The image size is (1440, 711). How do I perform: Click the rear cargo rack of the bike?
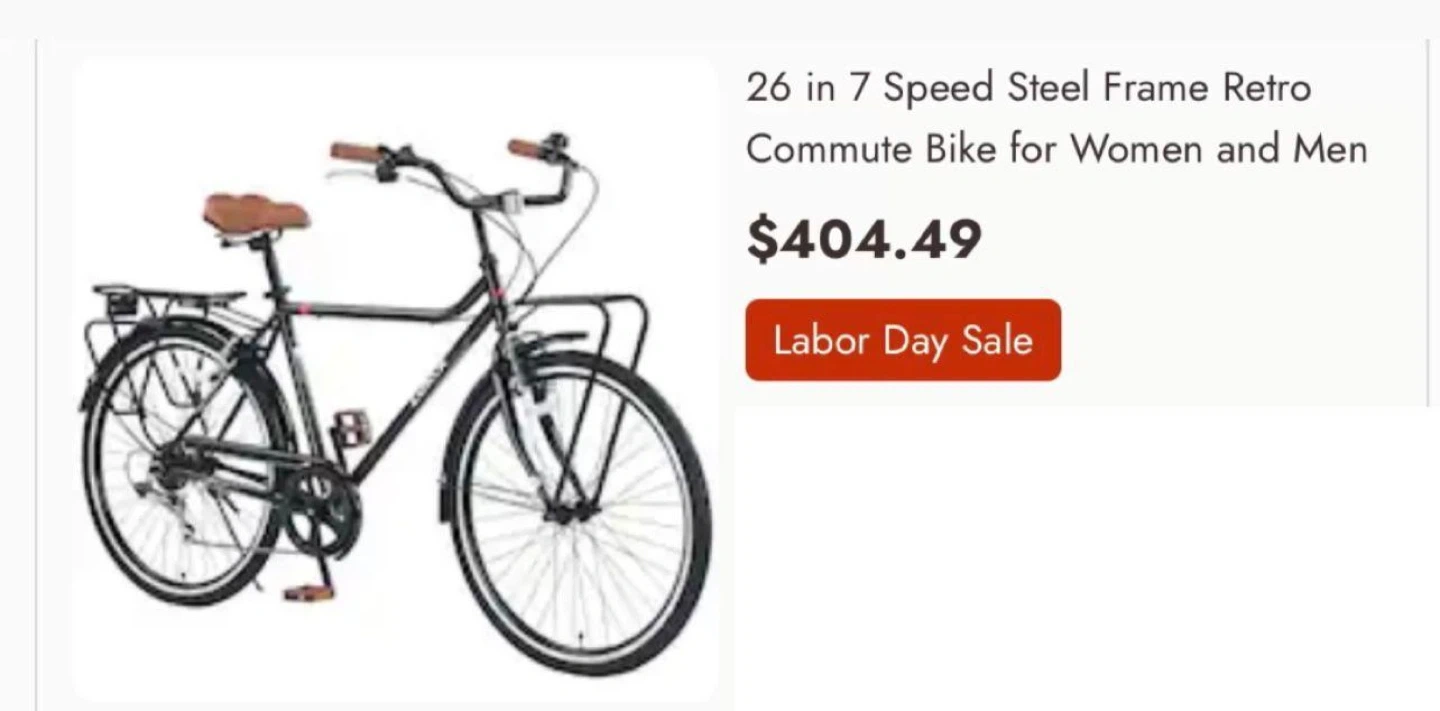click(170, 296)
